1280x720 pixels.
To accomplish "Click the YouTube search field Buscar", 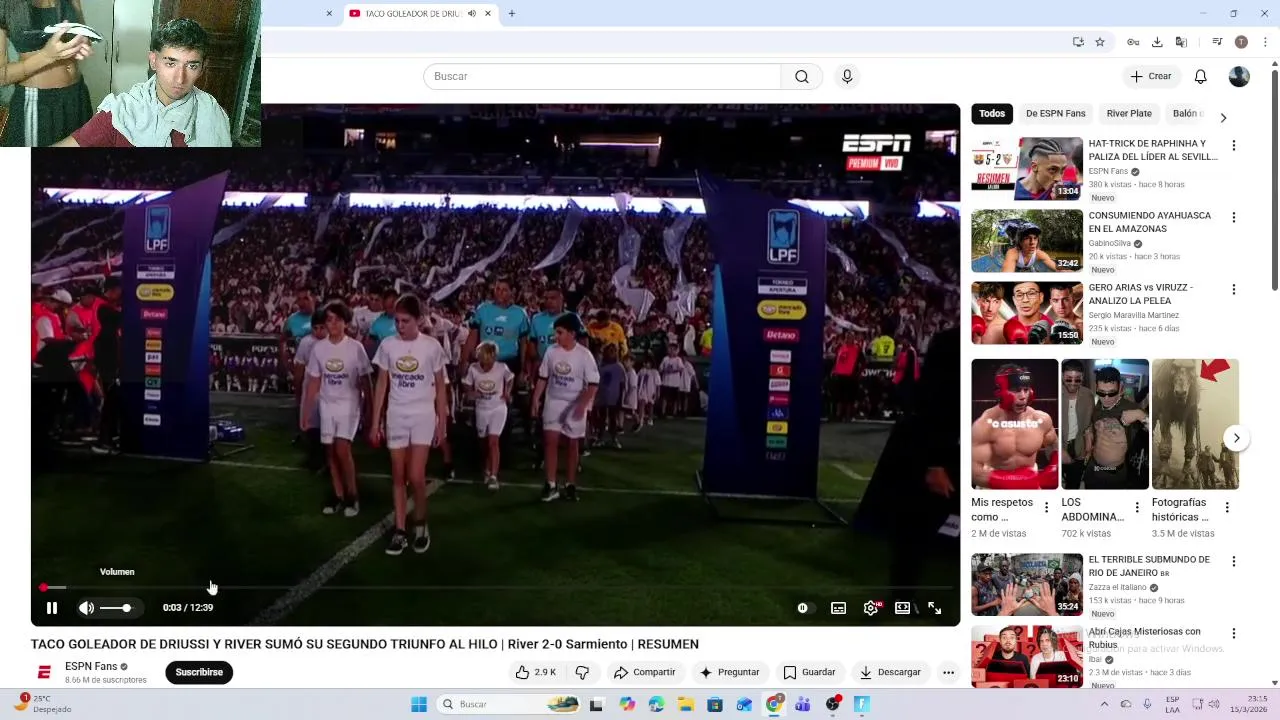I will (x=602, y=76).
